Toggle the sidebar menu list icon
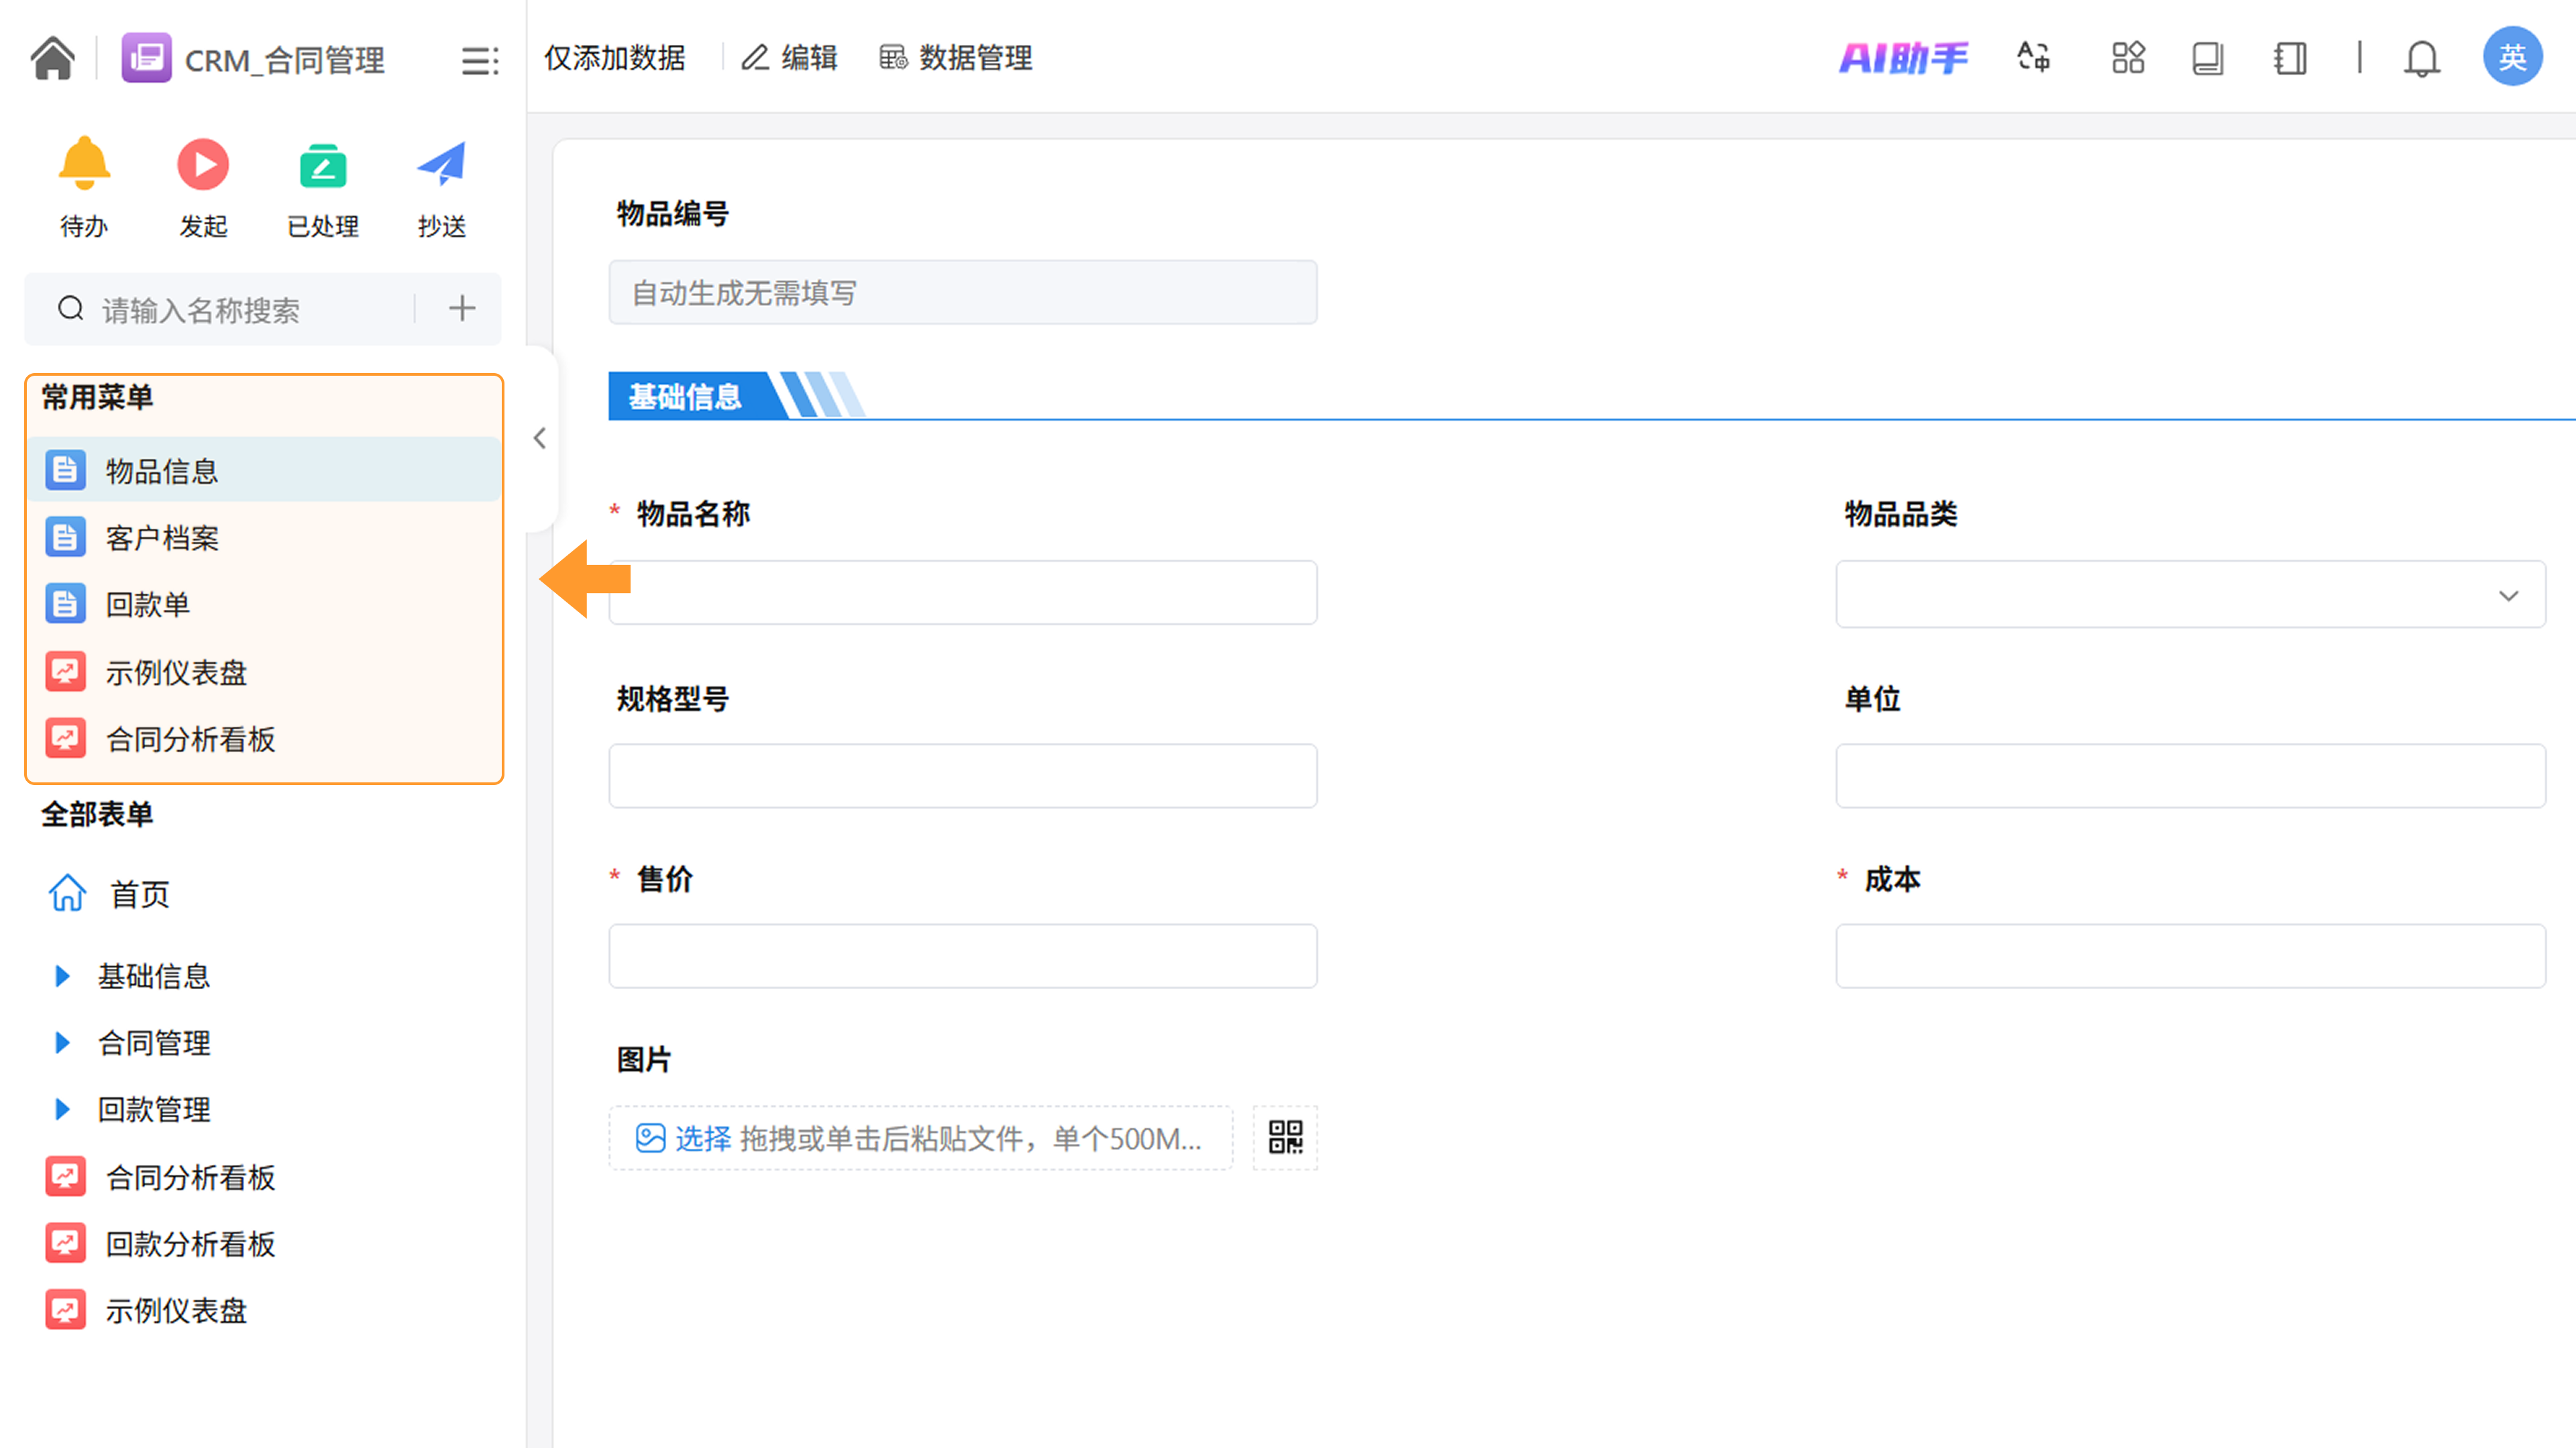 tap(479, 60)
